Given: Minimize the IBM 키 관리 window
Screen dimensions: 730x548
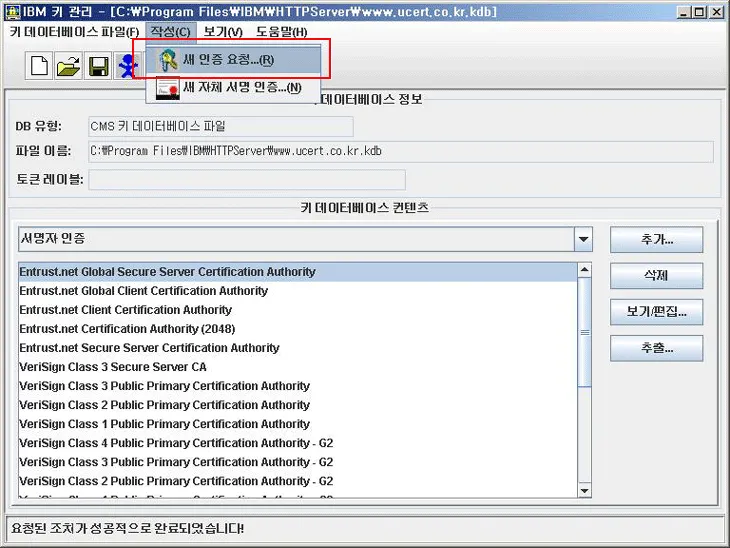Looking at the screenshot, I should pos(683,12).
